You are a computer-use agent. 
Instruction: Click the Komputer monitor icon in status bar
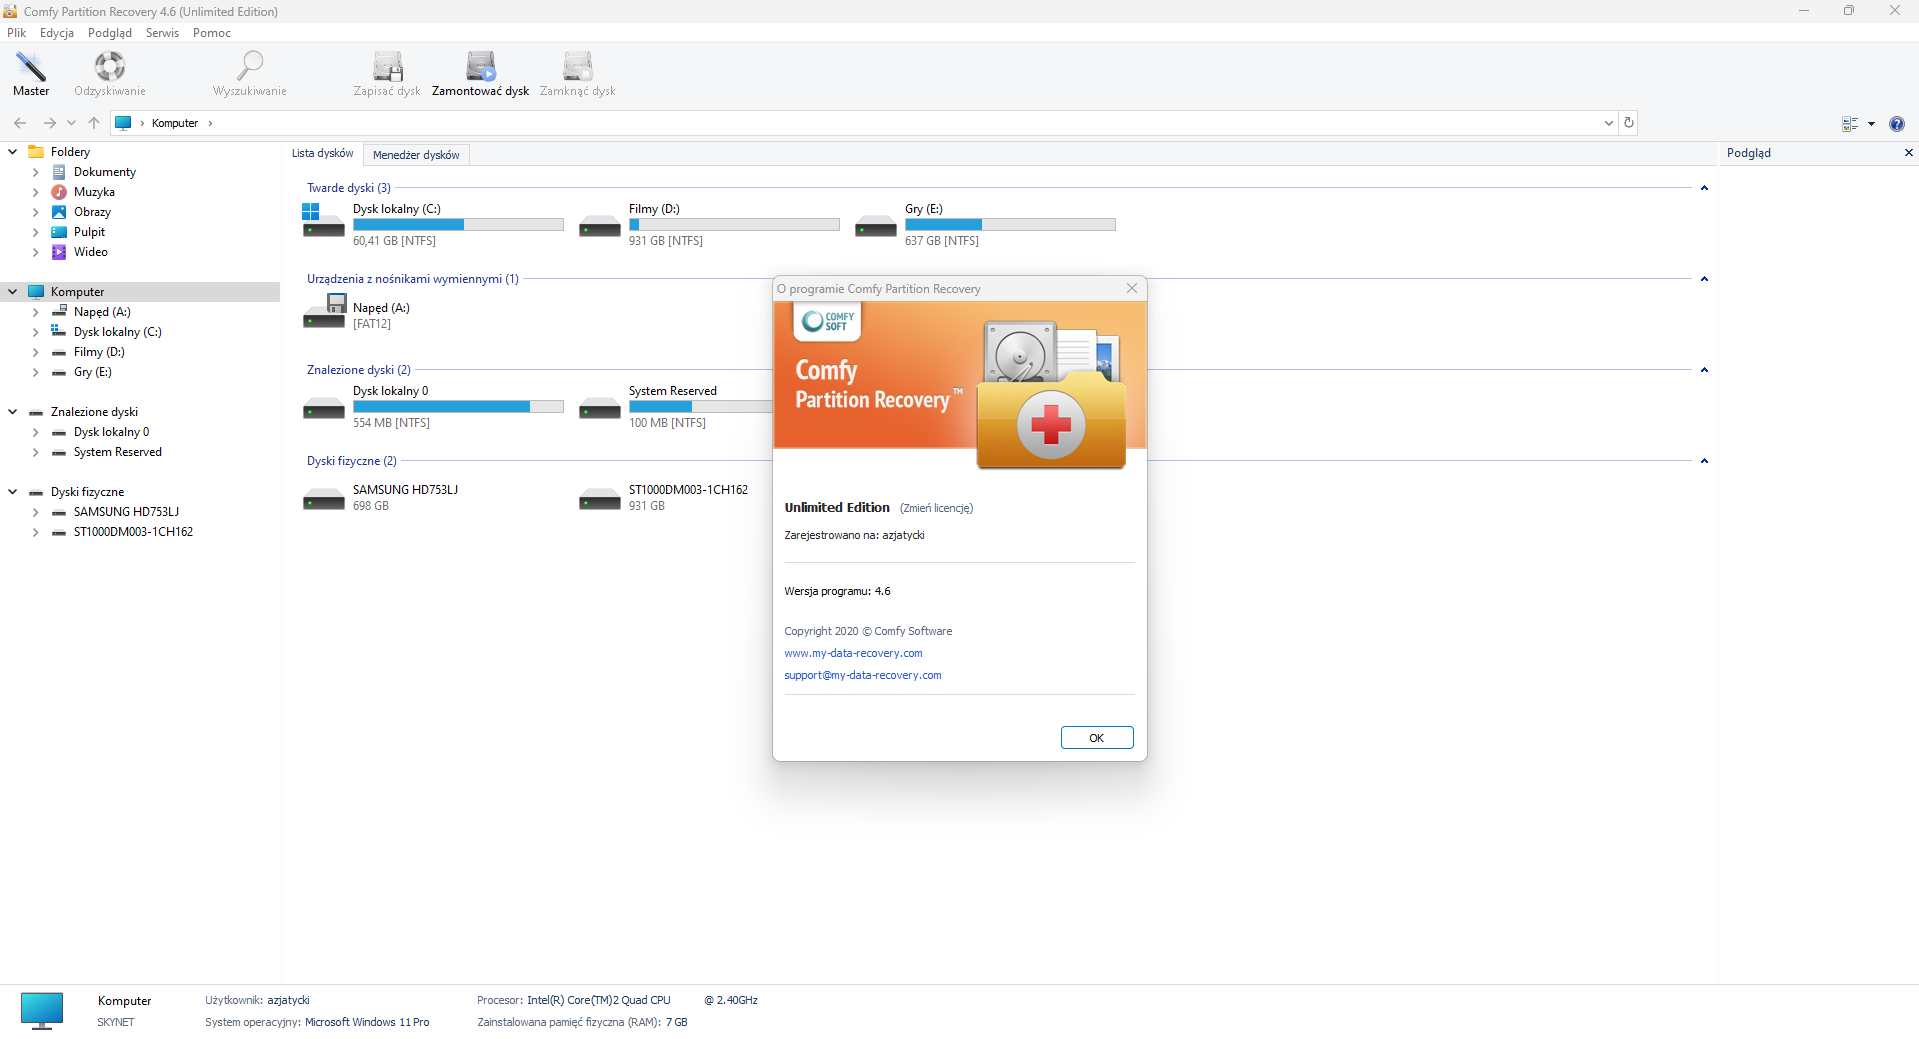coord(42,1010)
